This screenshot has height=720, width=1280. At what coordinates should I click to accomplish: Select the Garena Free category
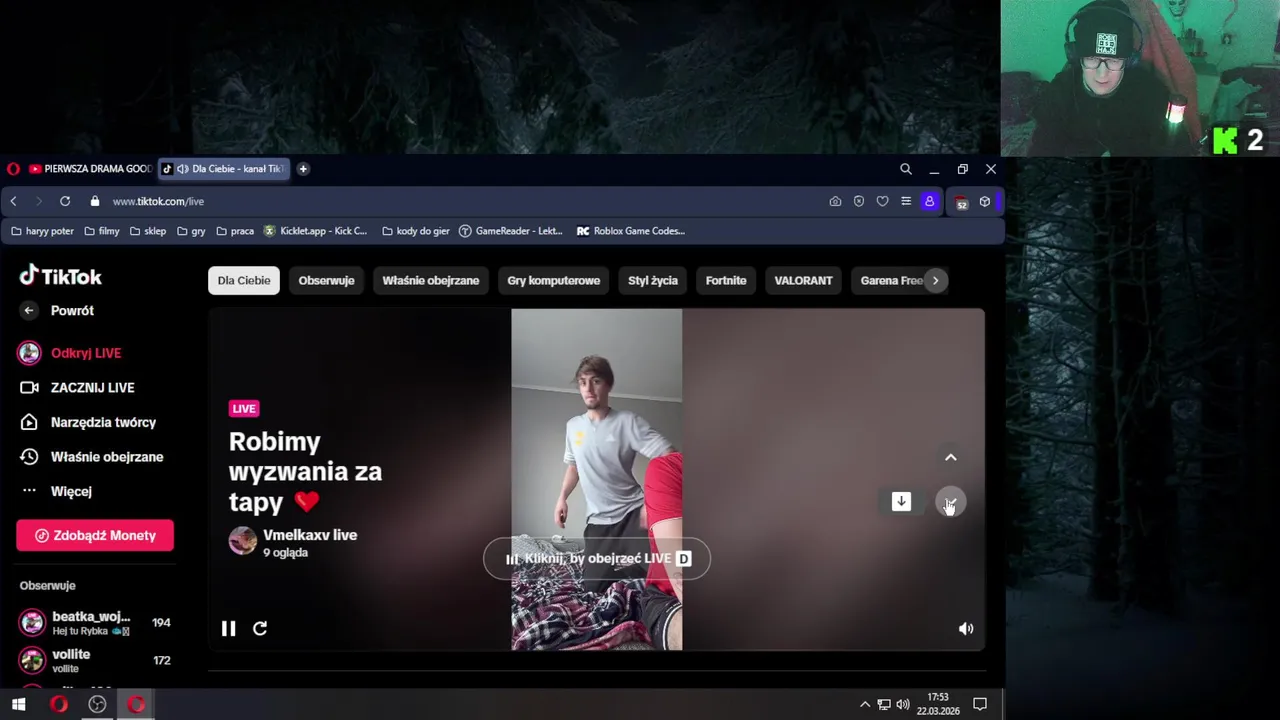[889, 280]
